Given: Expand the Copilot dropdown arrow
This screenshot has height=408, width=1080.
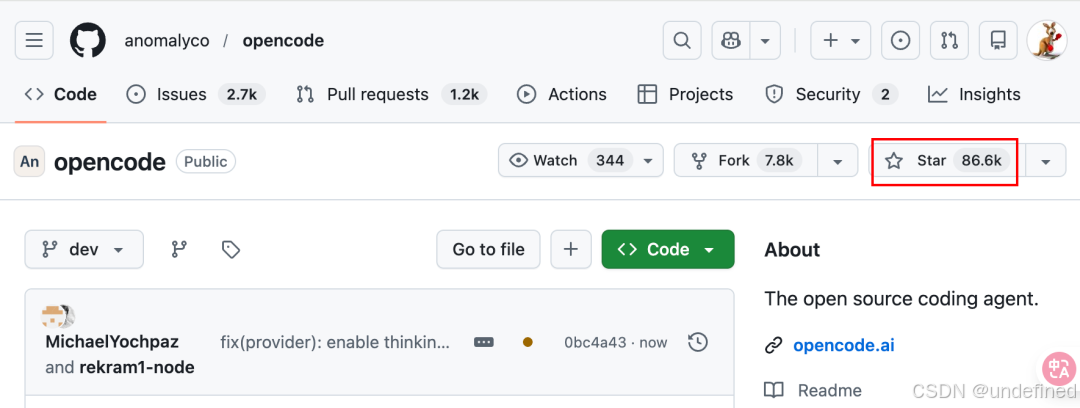Looking at the screenshot, I should click(x=765, y=41).
